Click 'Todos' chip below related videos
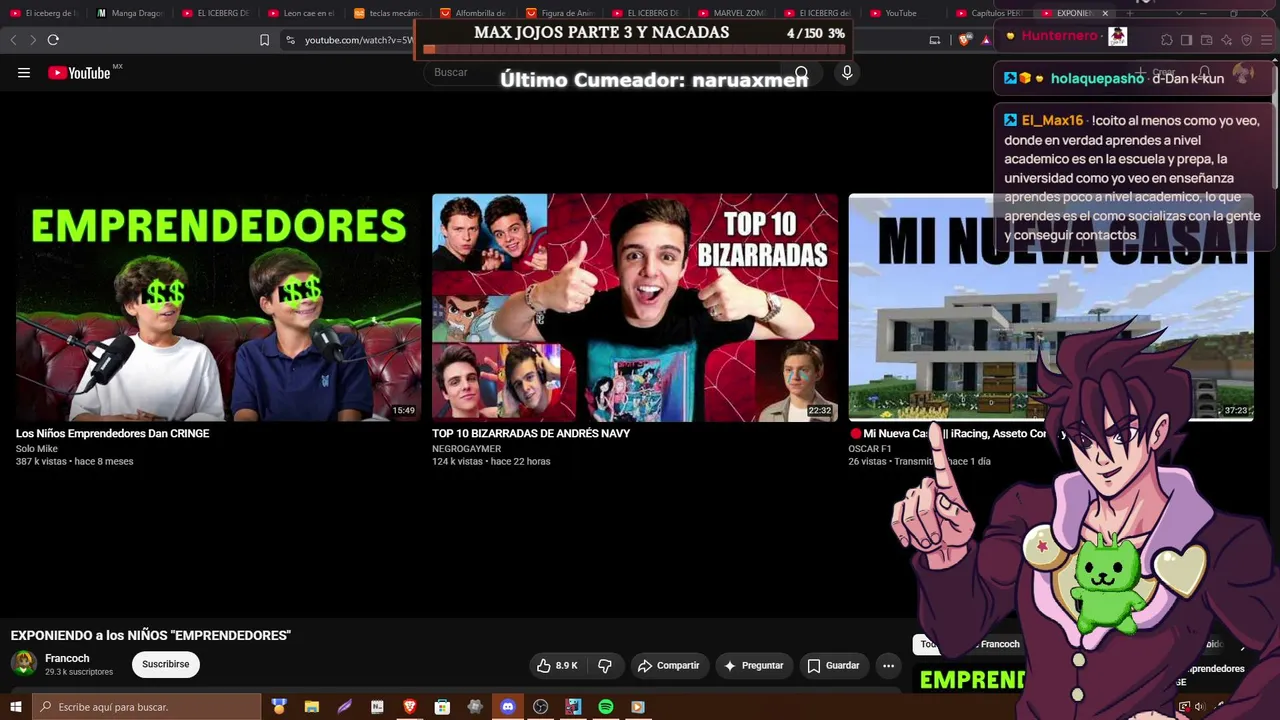 (x=929, y=644)
